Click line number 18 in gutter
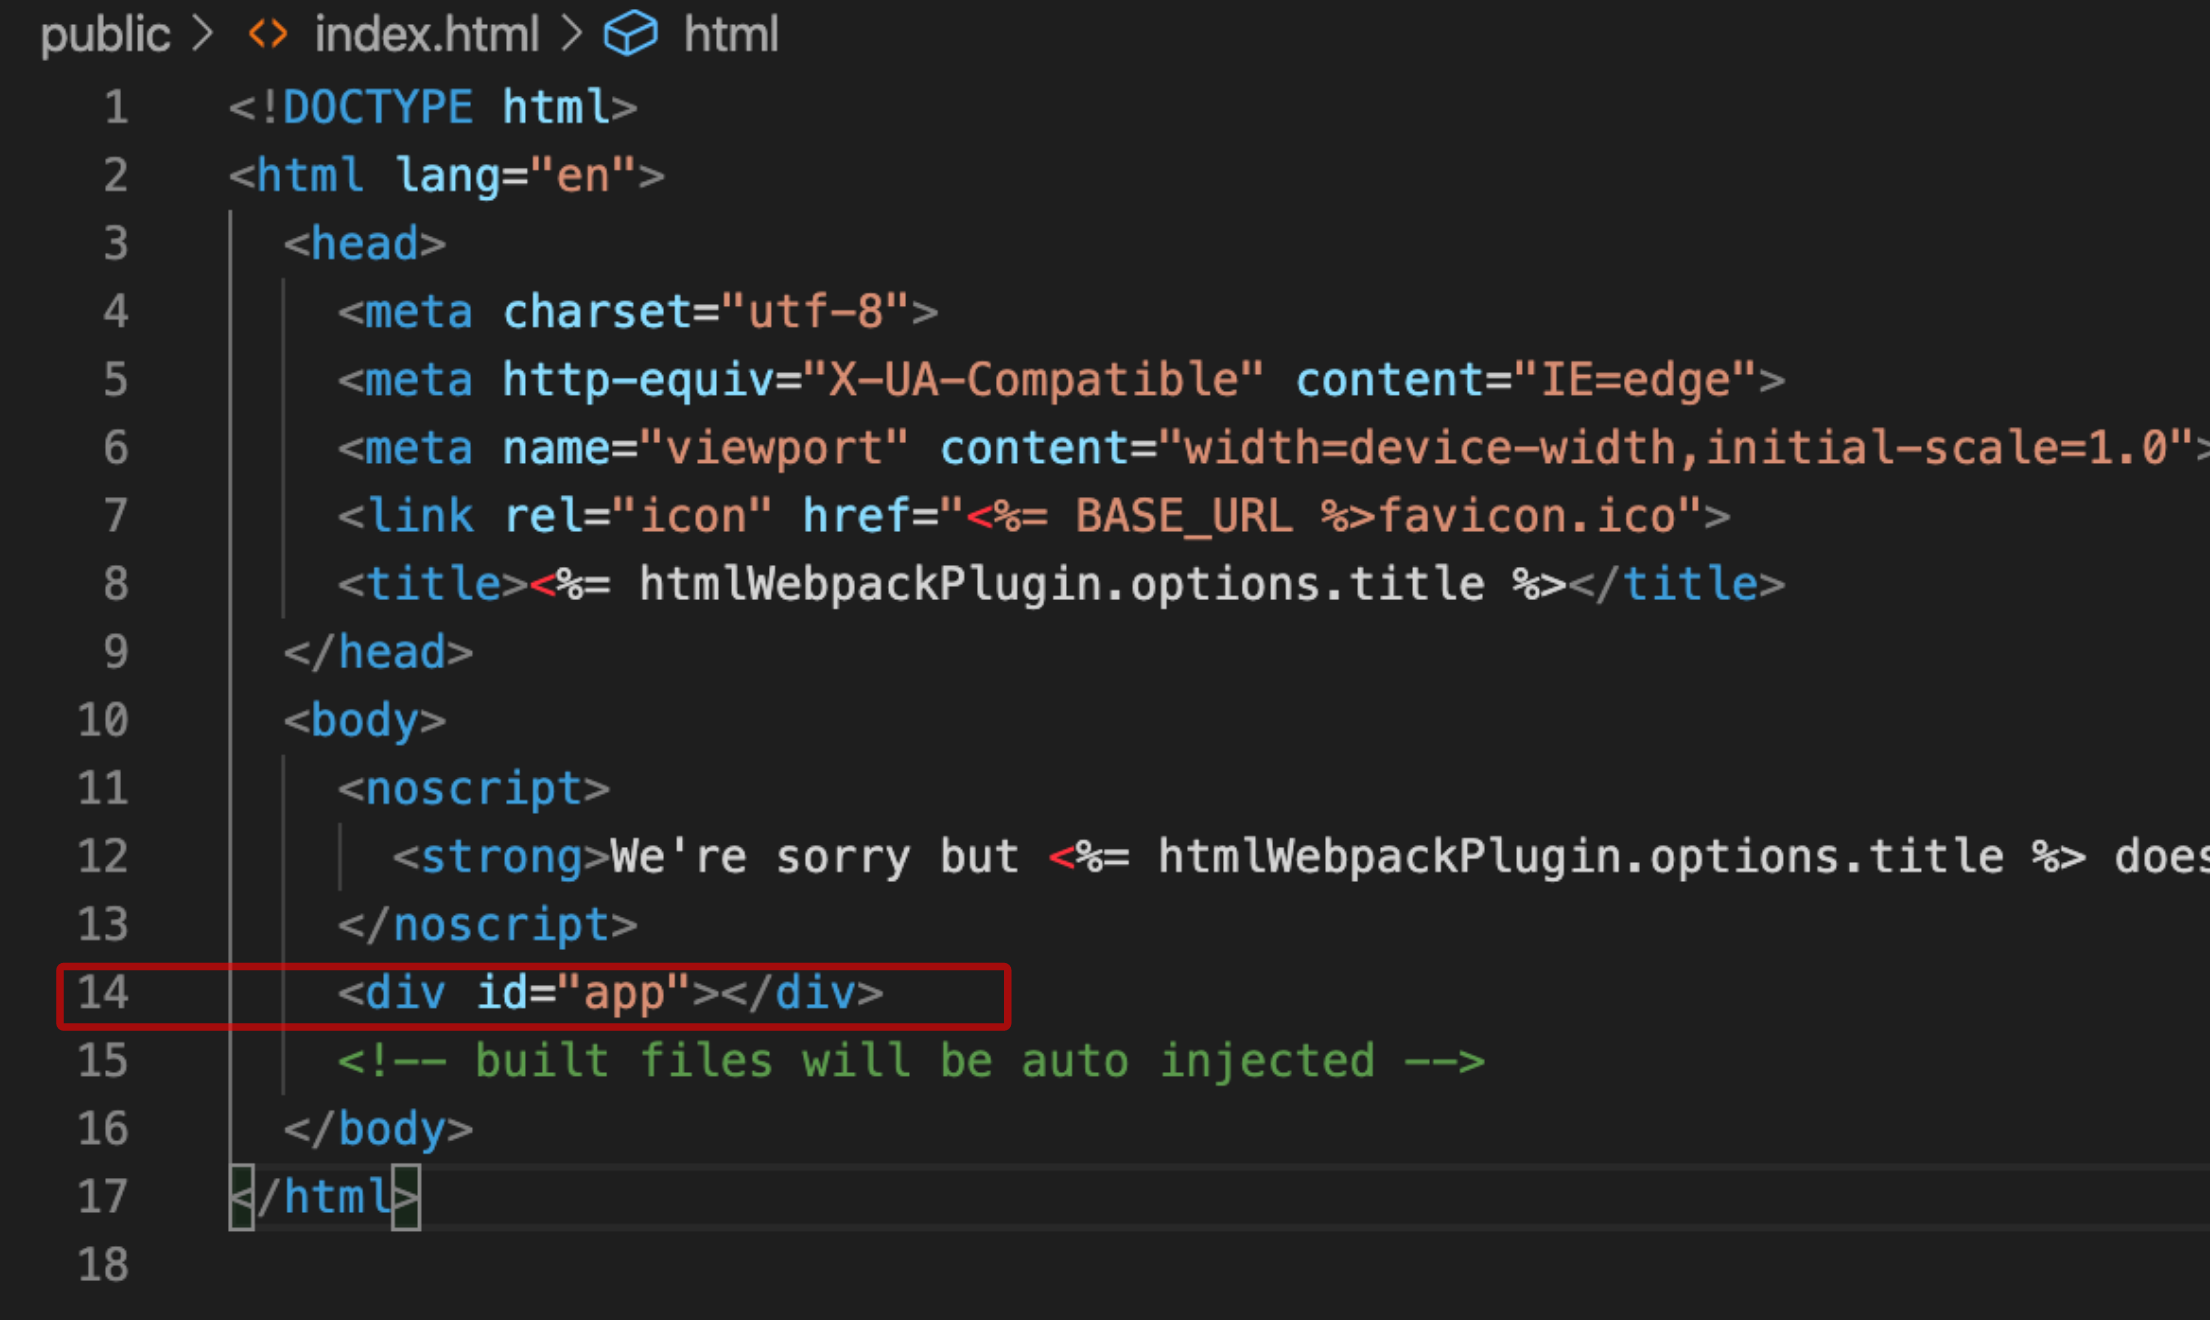This screenshot has width=2210, height=1320. pyautogui.click(x=103, y=1265)
